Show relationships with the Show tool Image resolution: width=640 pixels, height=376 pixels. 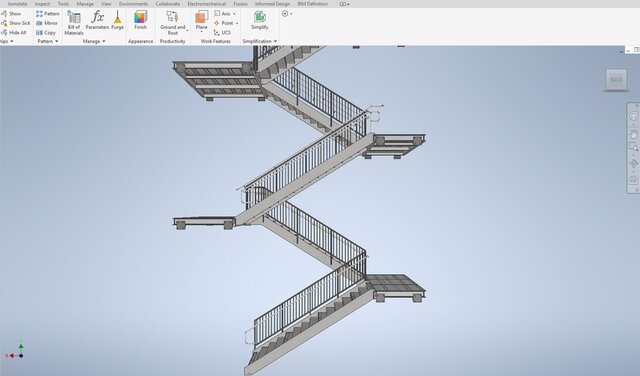coord(11,13)
